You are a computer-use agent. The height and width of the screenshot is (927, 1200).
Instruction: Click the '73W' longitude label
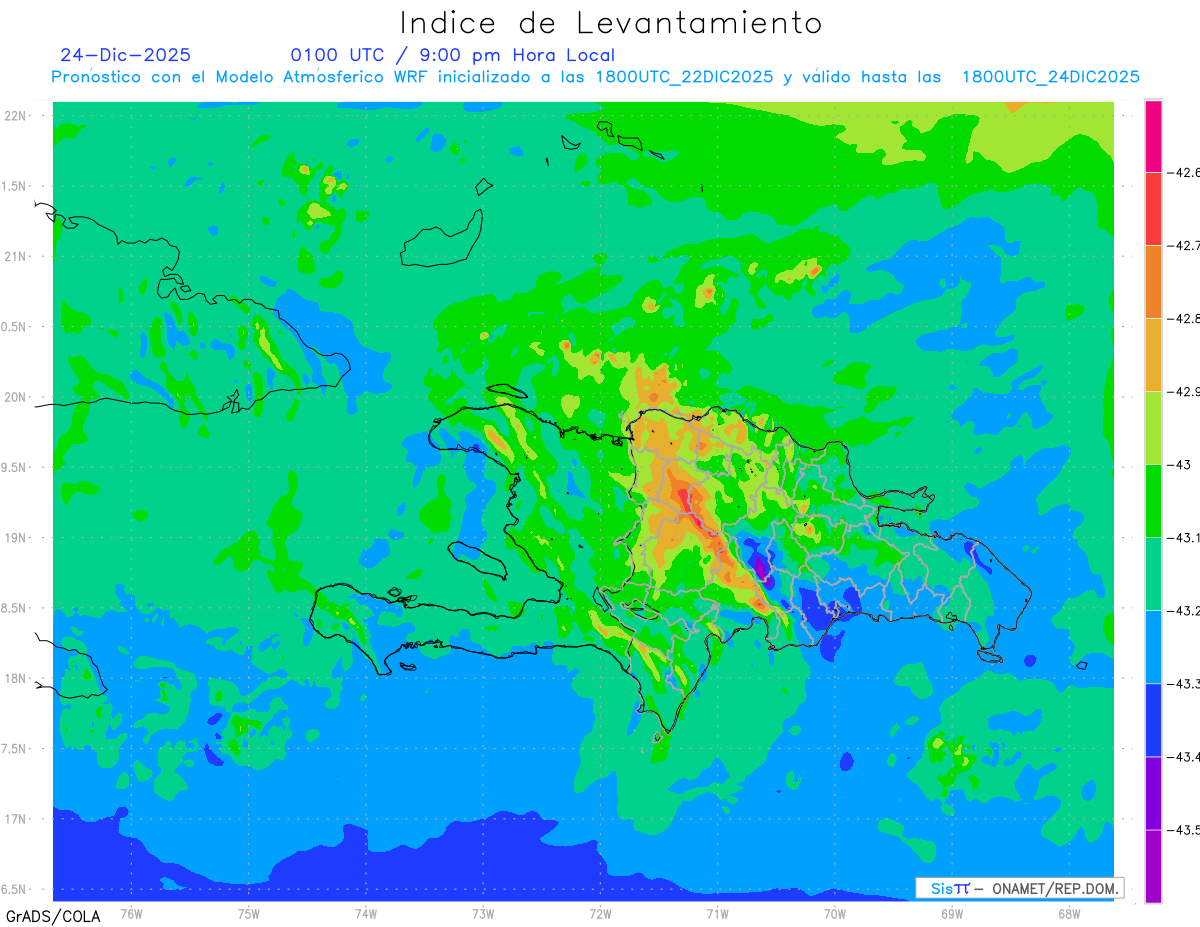click(483, 913)
